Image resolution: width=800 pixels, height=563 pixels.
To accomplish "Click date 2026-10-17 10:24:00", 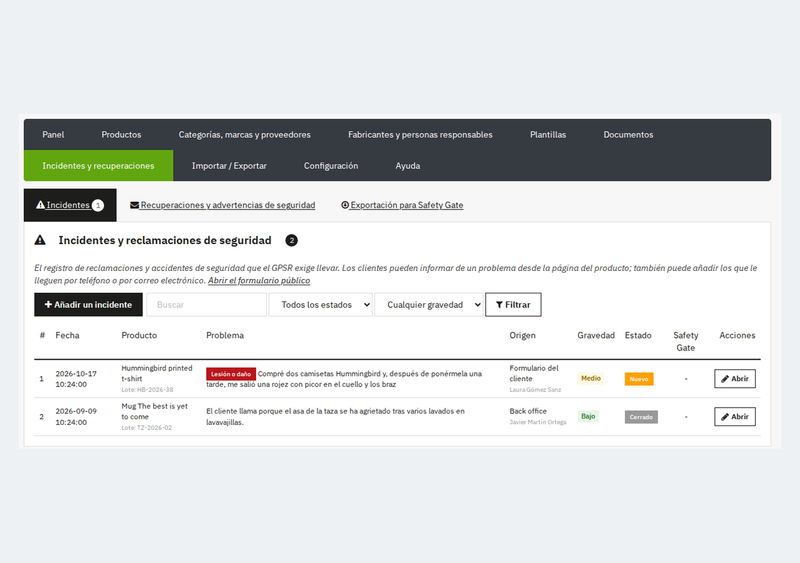I will pos(76,379).
